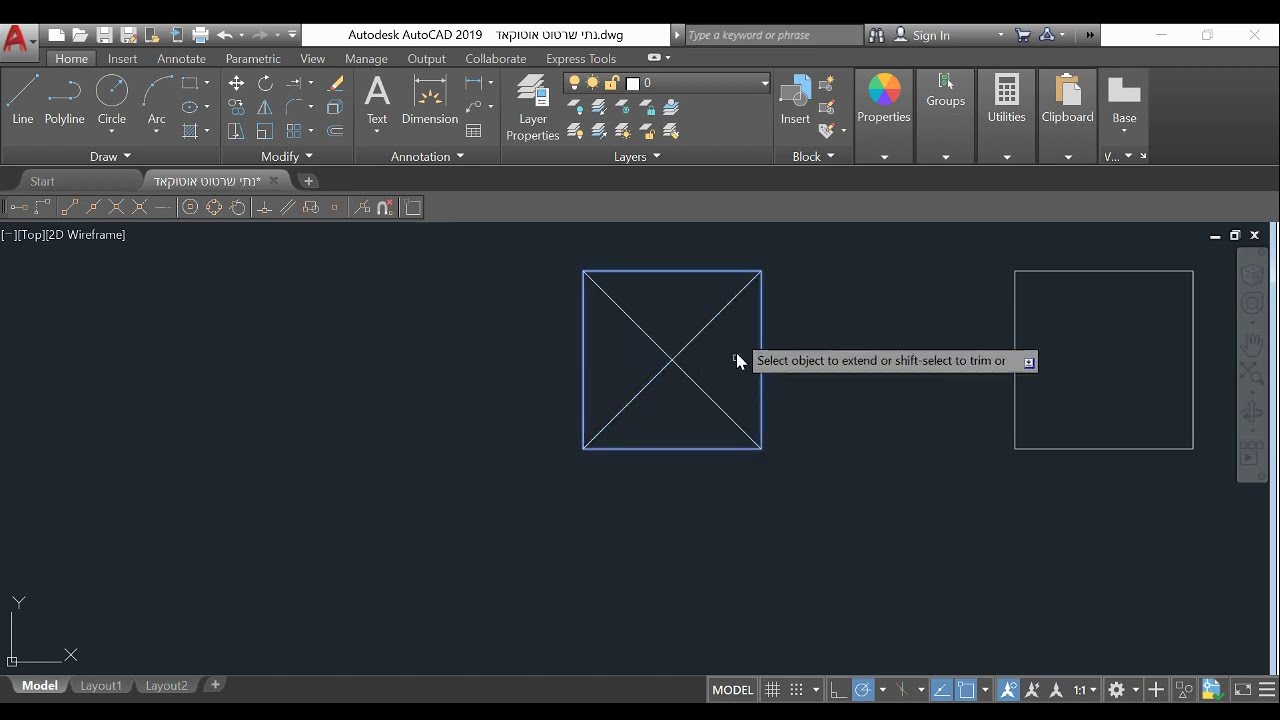1280x720 pixels.
Task: Open the Clipboard panel
Action: pyautogui.click(x=1067, y=100)
